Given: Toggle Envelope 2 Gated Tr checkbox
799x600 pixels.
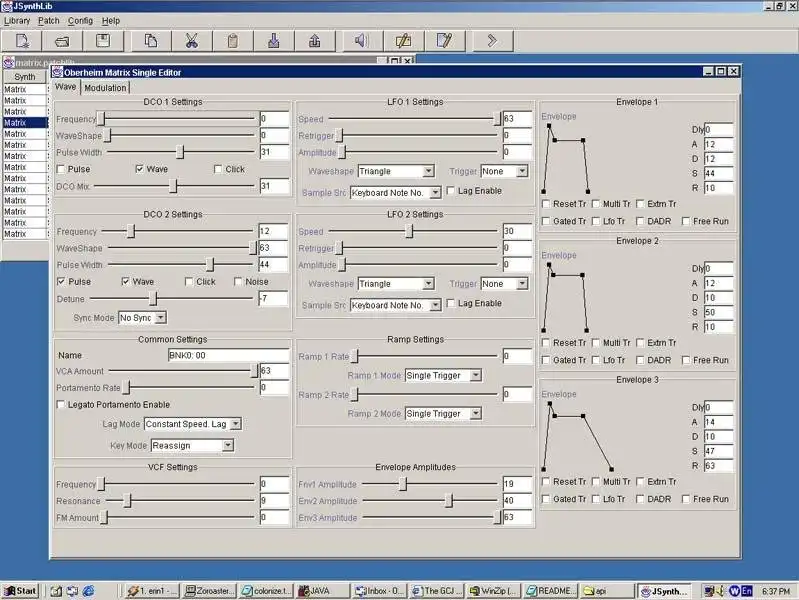Looking at the screenshot, I should pos(546,360).
